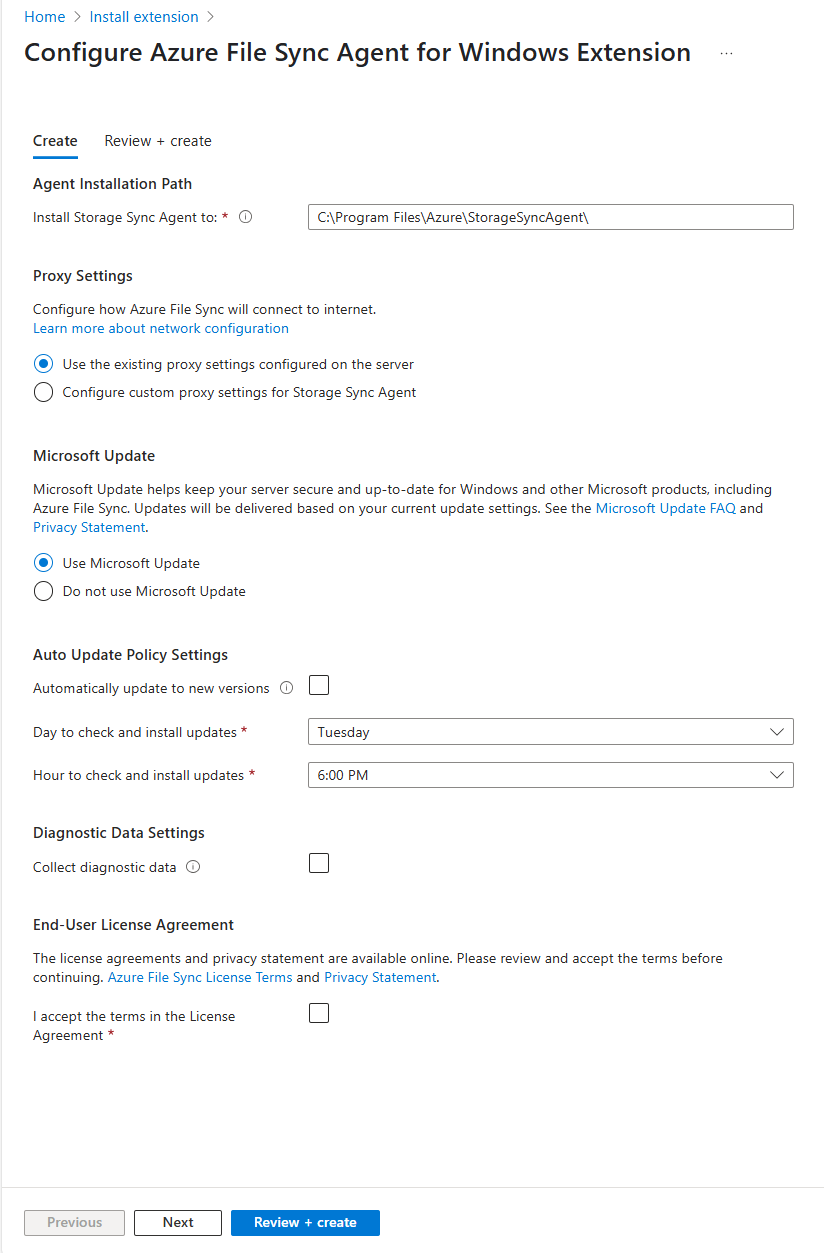Select Do not use Microsoft Update
Screen dimensions: 824x1253
pos(43,591)
